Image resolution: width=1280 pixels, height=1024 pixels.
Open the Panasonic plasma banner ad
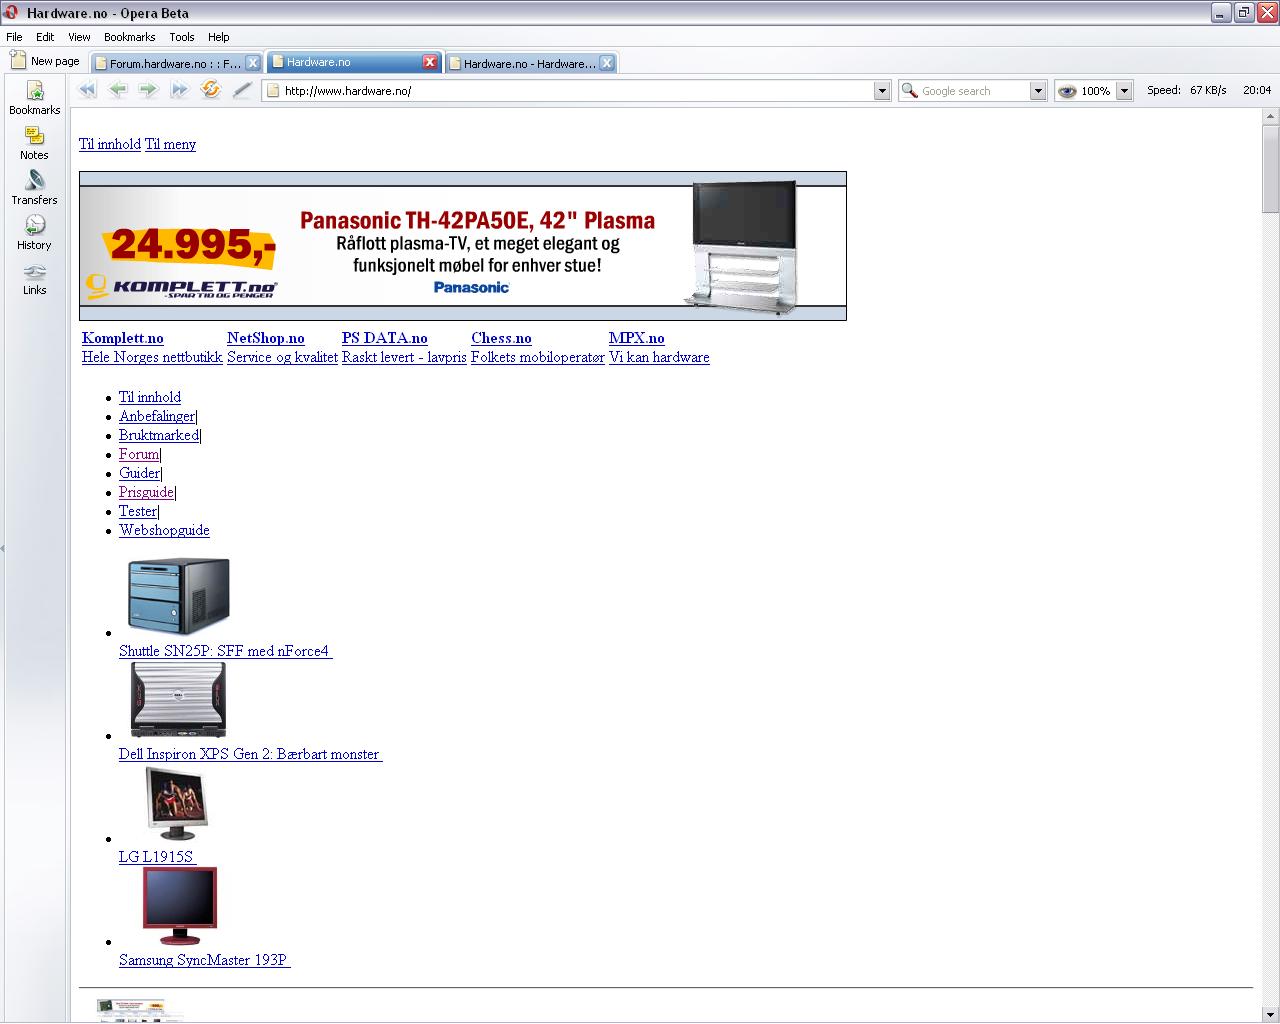pos(463,246)
